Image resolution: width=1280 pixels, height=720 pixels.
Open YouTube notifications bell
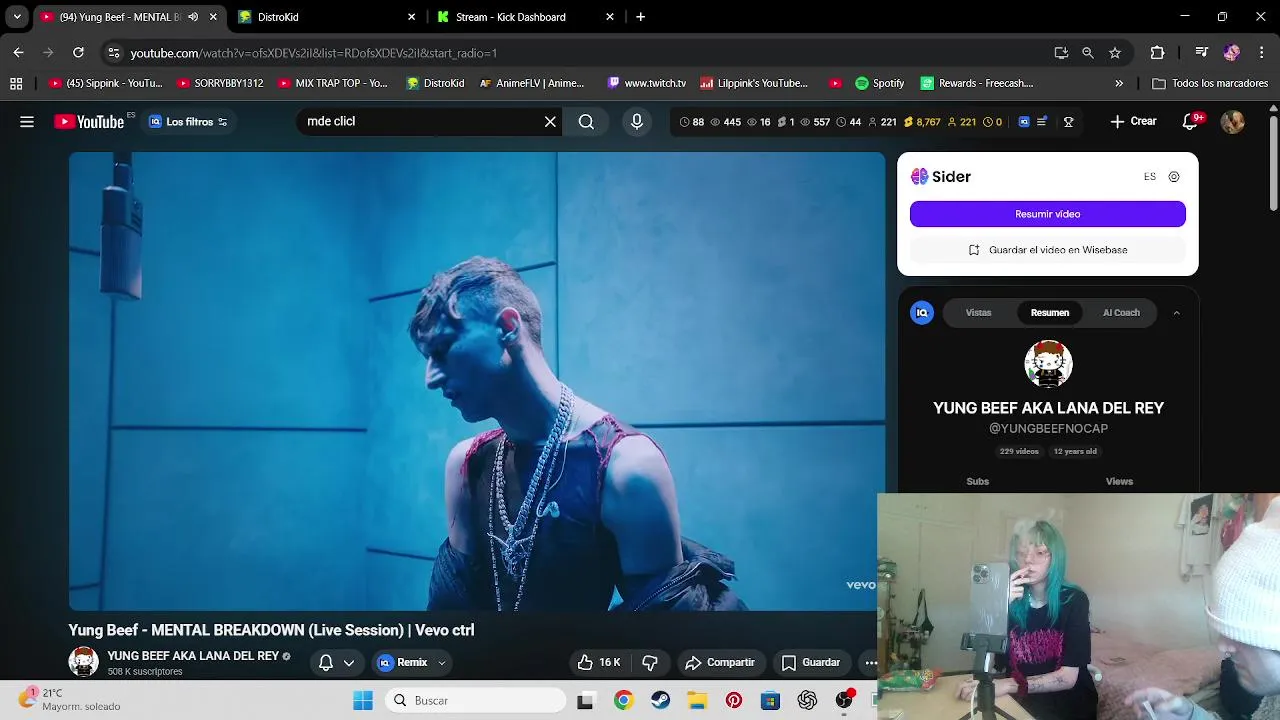click(x=1190, y=122)
